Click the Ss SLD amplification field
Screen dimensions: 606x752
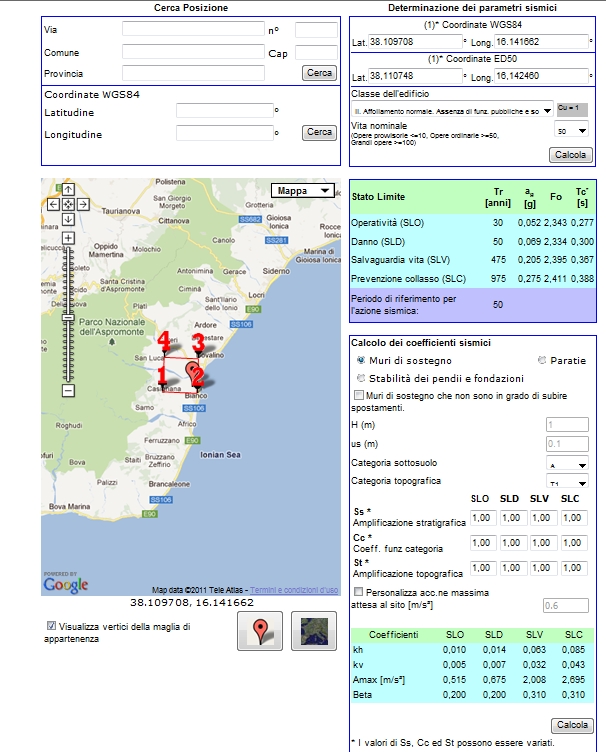point(513,518)
